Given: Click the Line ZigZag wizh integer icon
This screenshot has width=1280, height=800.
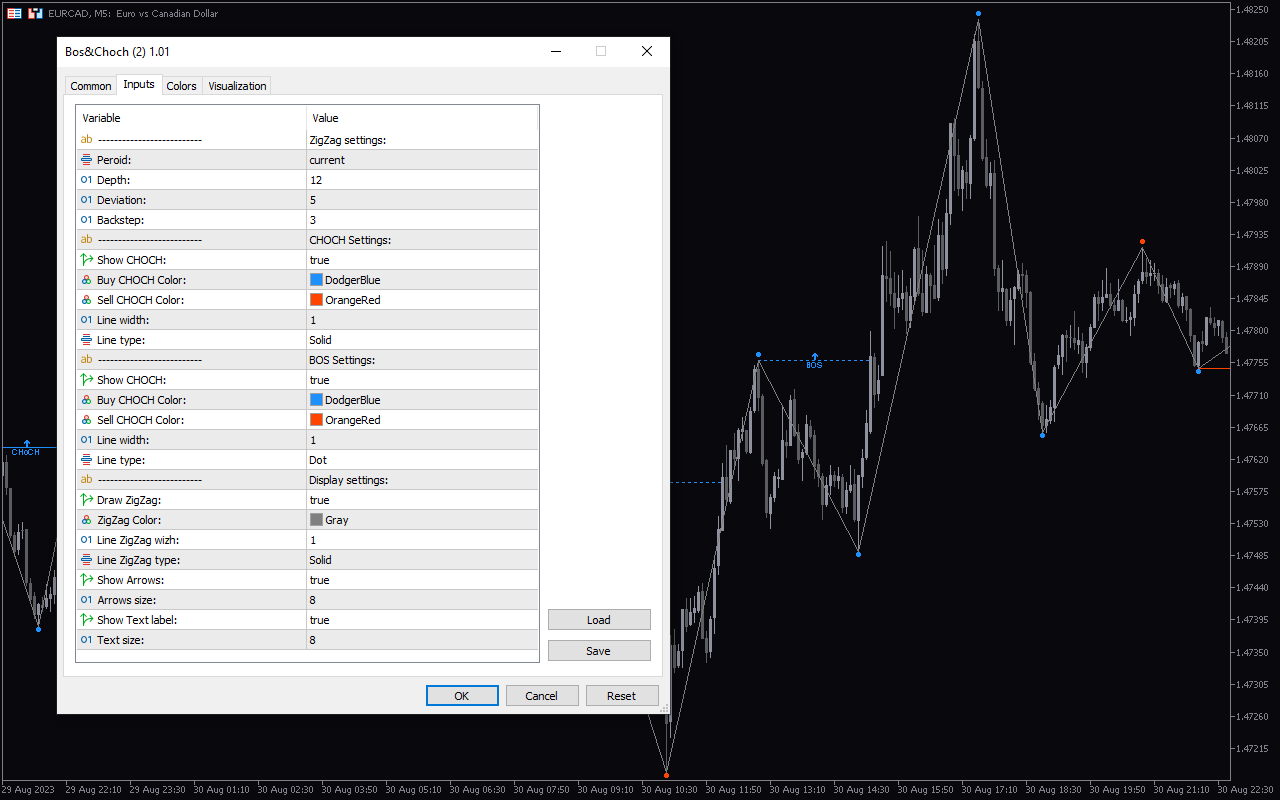Looking at the screenshot, I should coord(86,540).
